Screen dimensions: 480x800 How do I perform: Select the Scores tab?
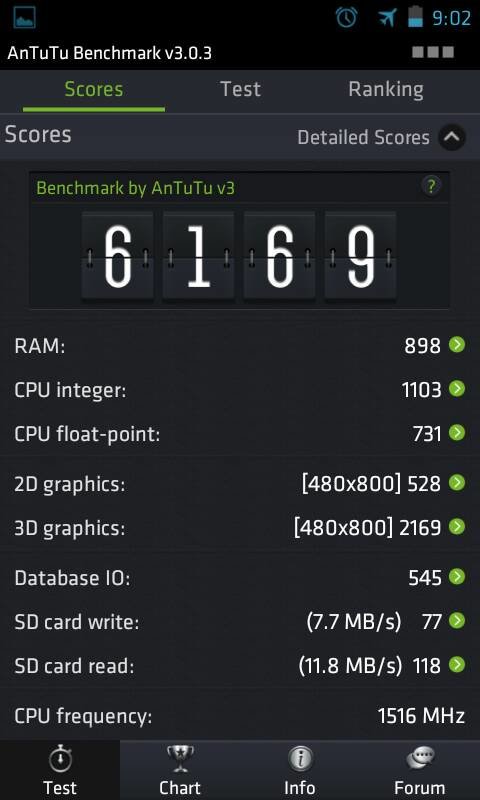(x=94, y=89)
